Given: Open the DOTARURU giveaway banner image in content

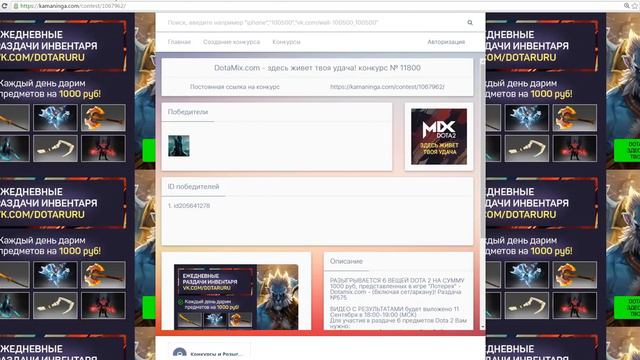Looking at the screenshot, I should [x=236, y=297].
